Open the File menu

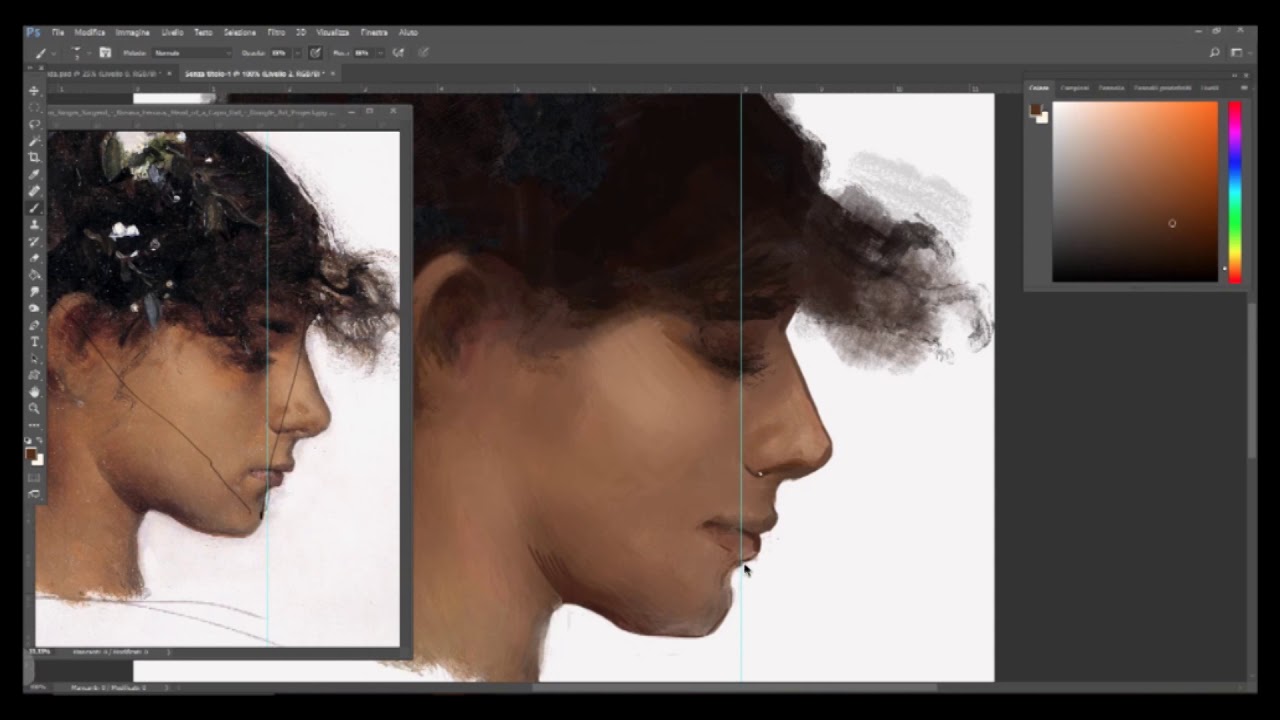pyautogui.click(x=58, y=32)
